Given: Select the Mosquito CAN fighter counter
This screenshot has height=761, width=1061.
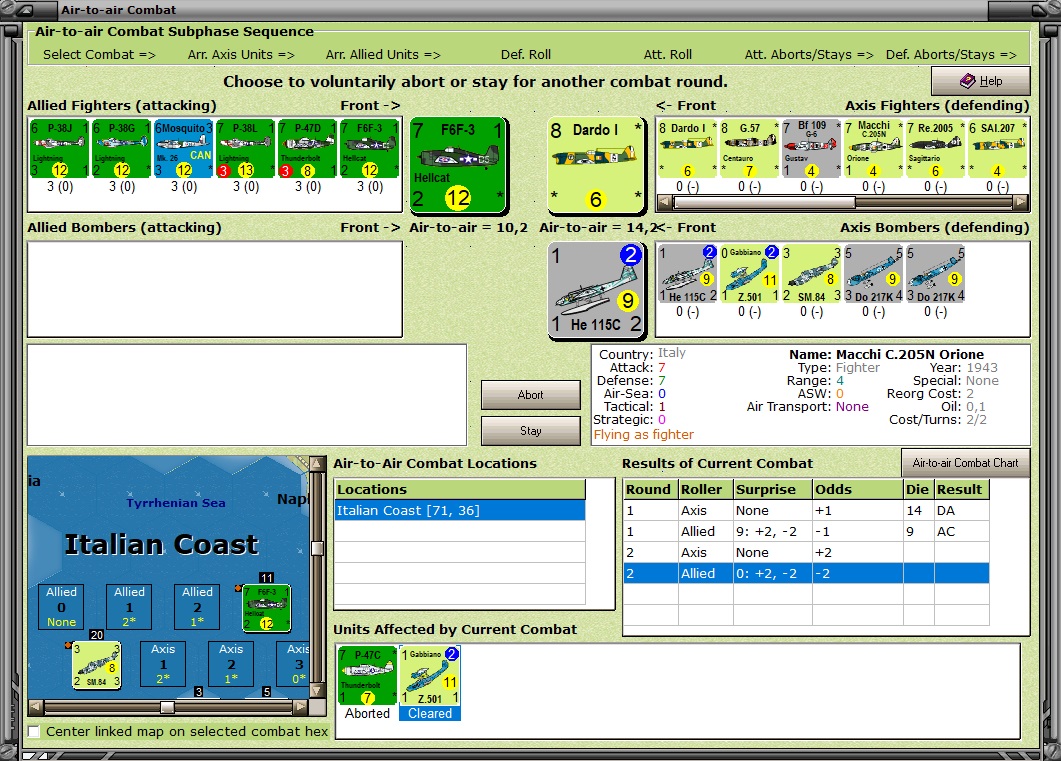Looking at the screenshot, I should 183,149.
